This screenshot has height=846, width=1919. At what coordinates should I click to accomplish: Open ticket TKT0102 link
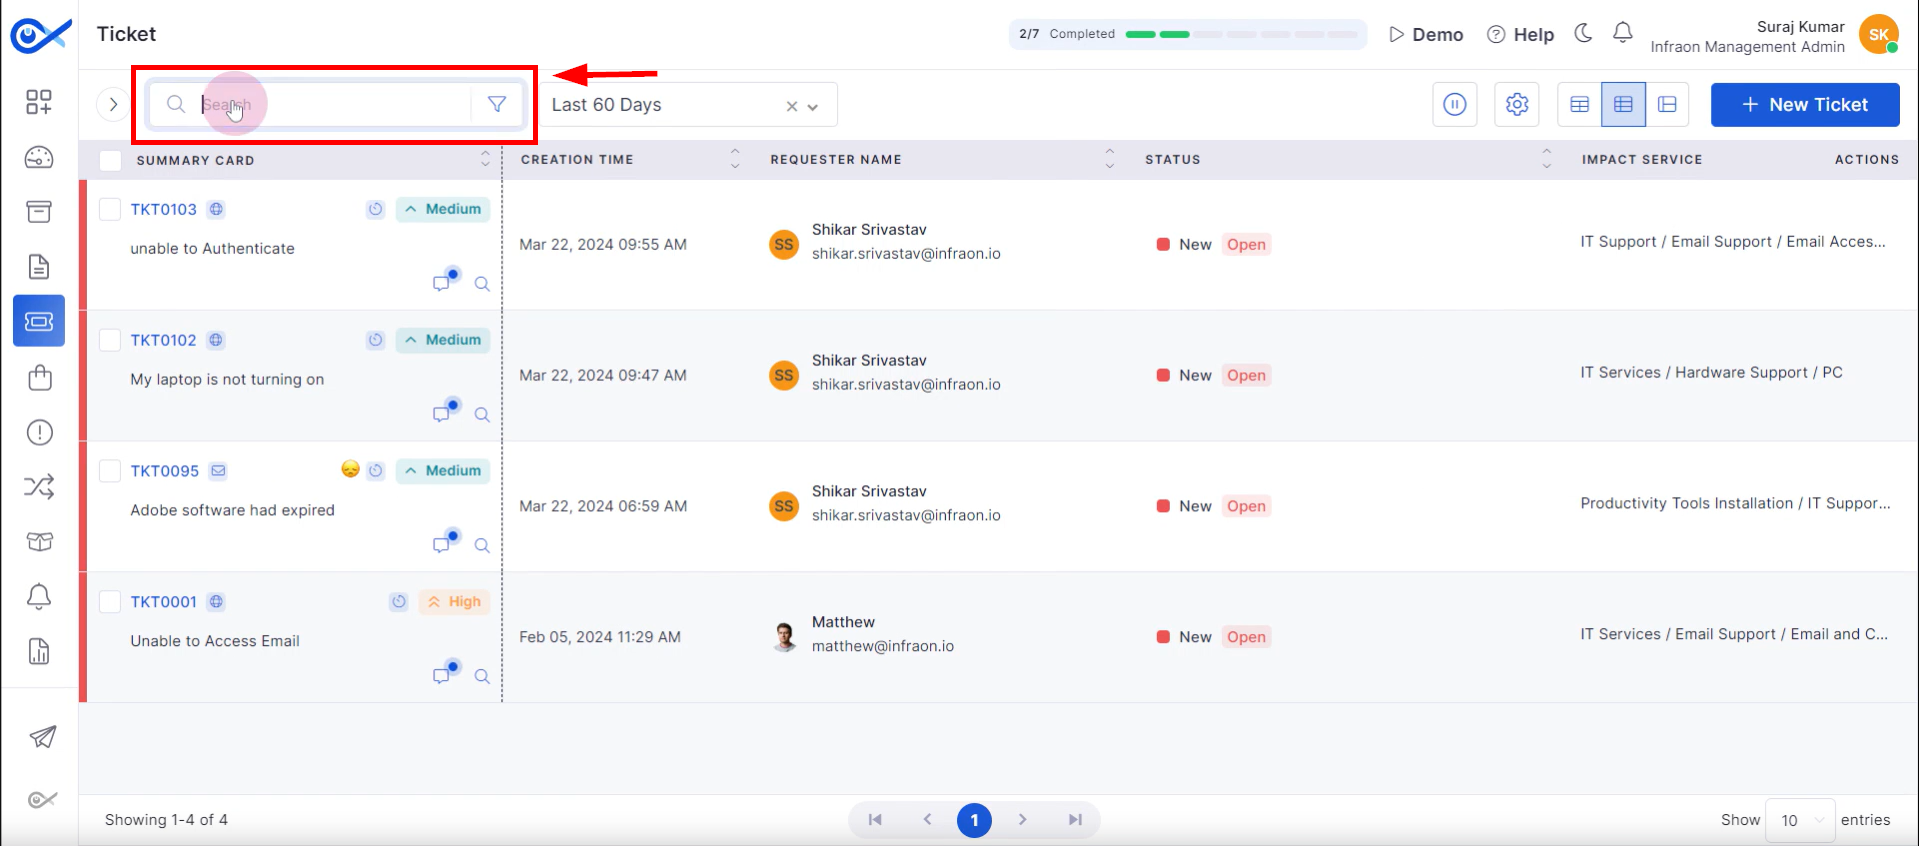tap(163, 340)
